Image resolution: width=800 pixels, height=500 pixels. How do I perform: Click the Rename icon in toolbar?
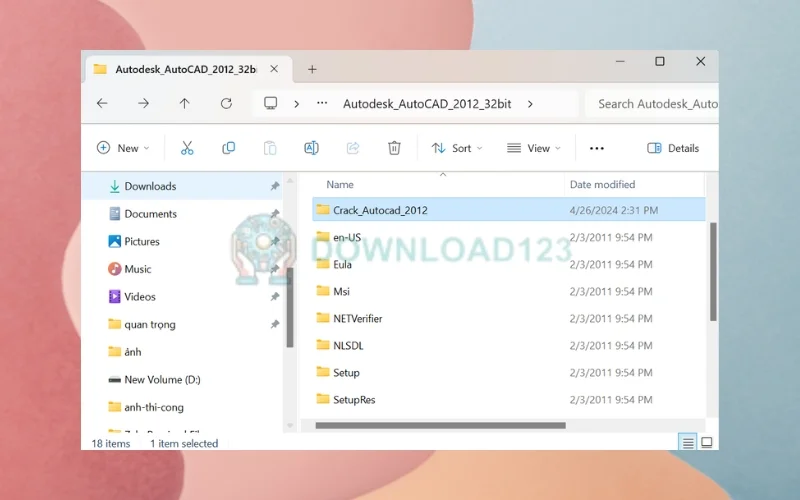[311, 148]
